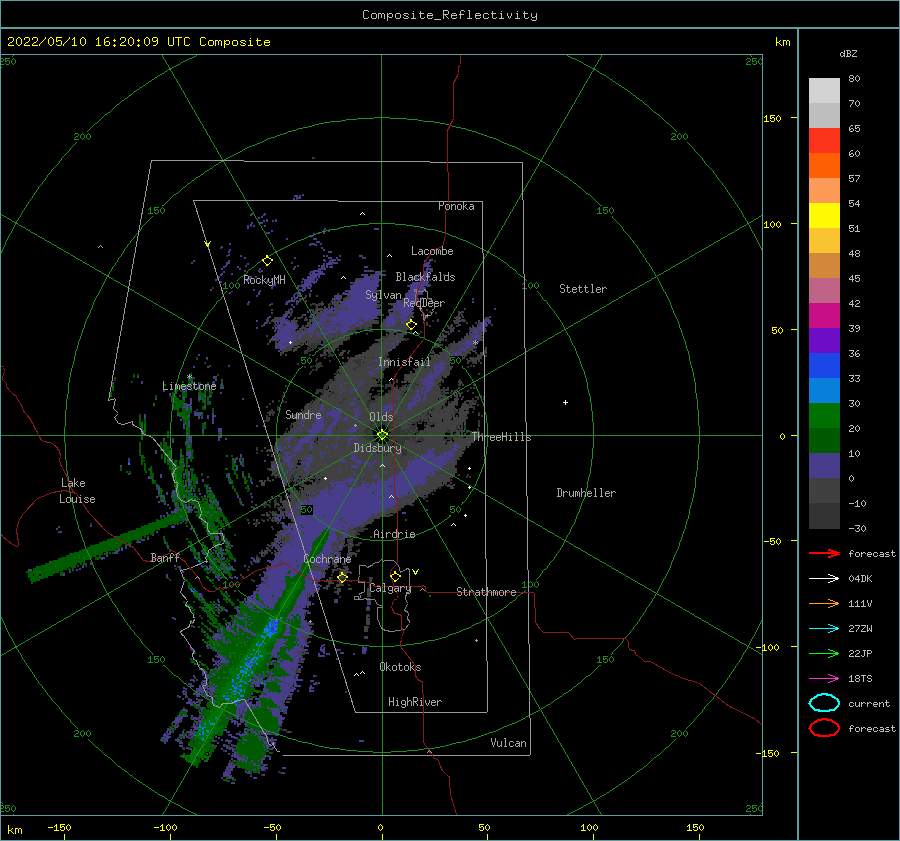Screen dimensions: 900x841
Task: Select the light gray 80-70 dBZ swatch
Action: pyautogui.click(x=824, y=91)
